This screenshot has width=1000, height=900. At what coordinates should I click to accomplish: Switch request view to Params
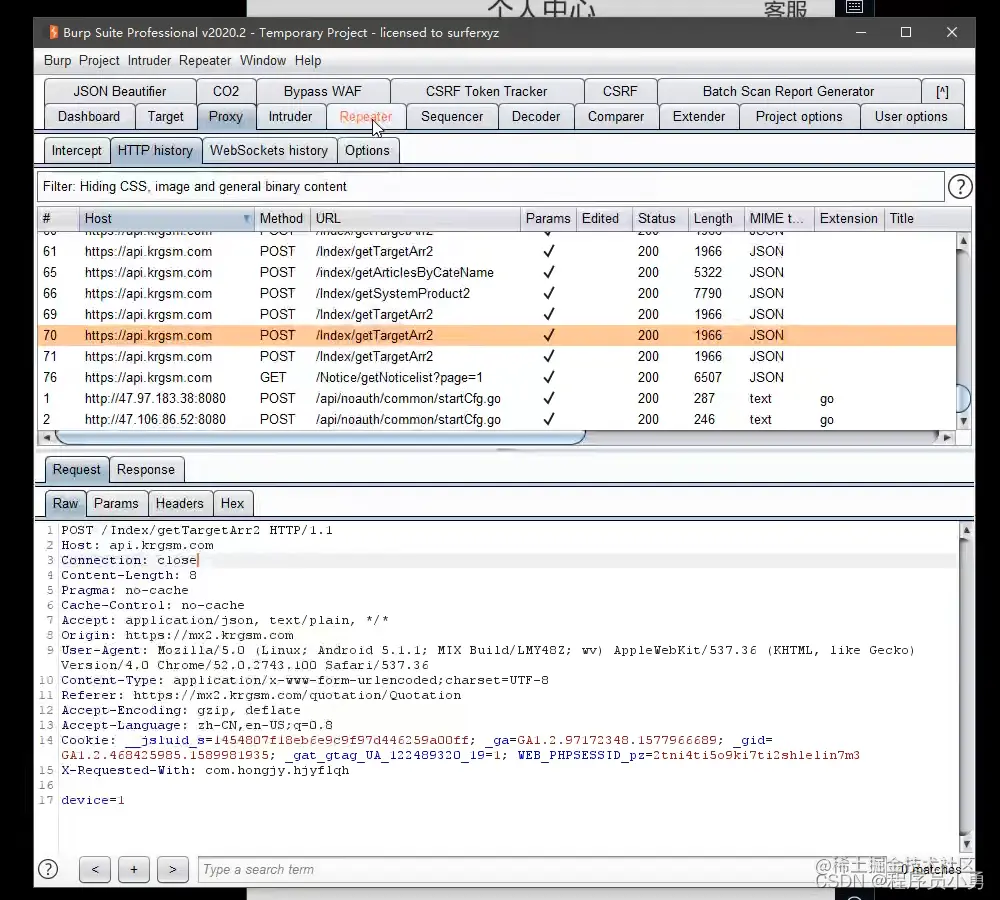click(x=116, y=503)
